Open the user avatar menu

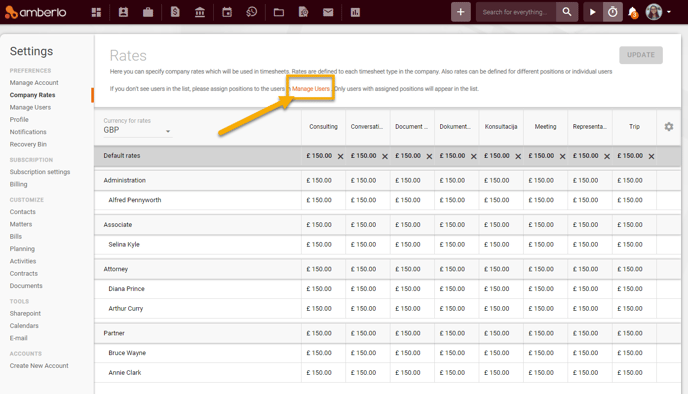(x=658, y=12)
